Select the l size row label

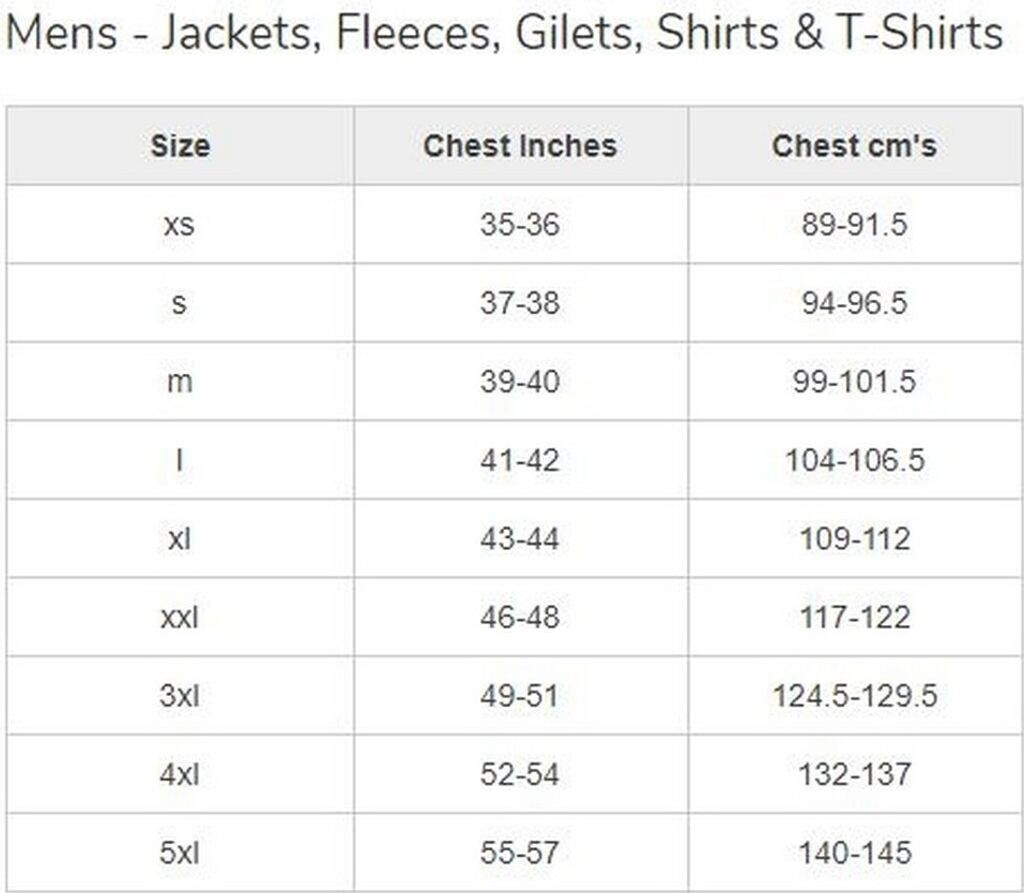(180, 460)
